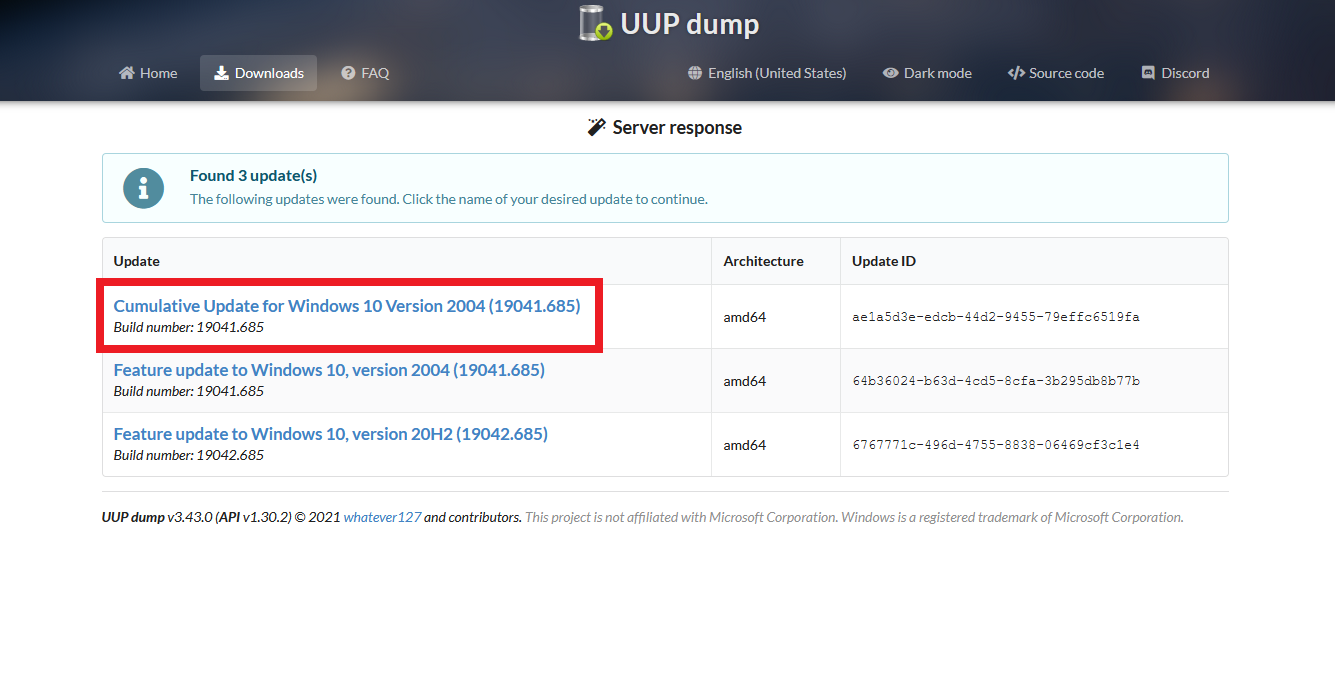The height and width of the screenshot is (684, 1335).
Task: Click the magic wand Server response icon
Action: (x=597, y=127)
